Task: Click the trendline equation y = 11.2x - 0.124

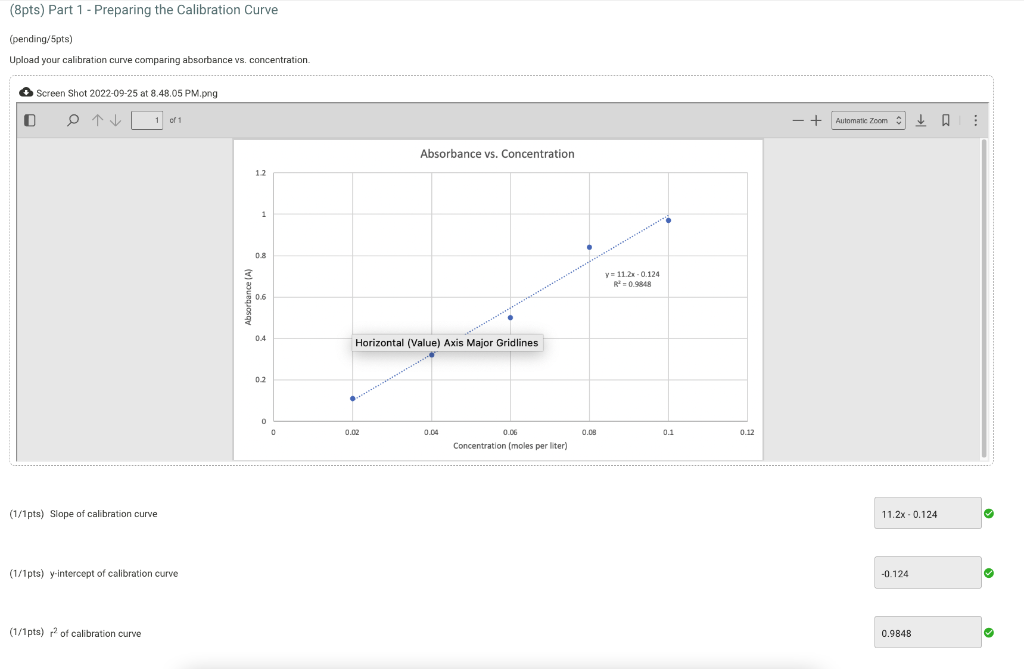Action: 632,274
